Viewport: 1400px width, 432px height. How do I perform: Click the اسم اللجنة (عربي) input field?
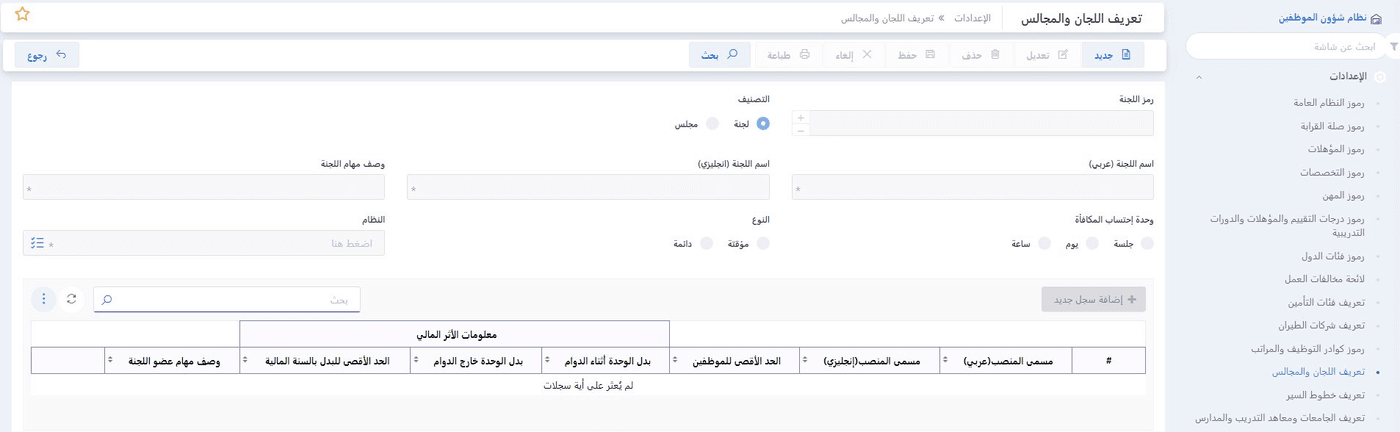(972, 187)
